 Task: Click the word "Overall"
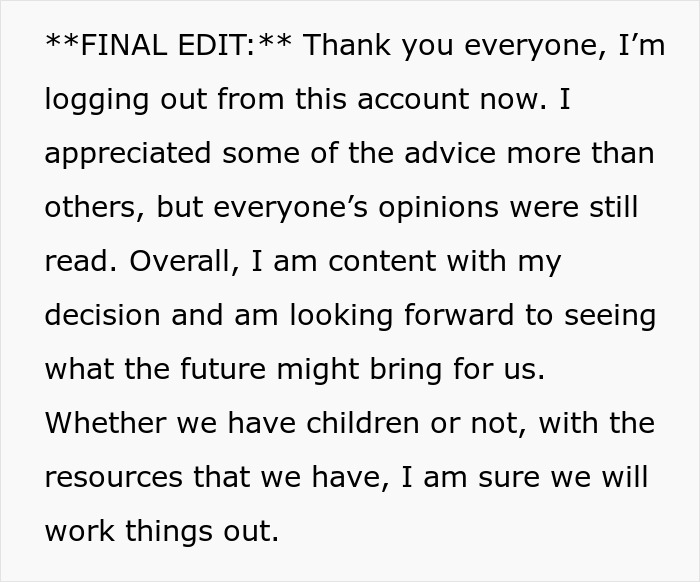196,262
